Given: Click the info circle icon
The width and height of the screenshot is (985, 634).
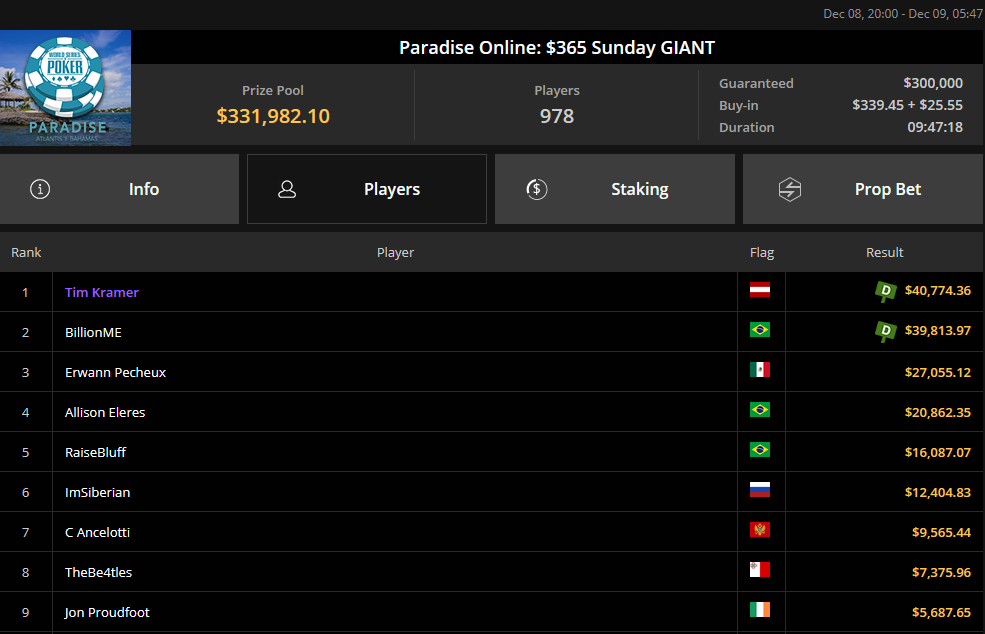Looking at the screenshot, I should tap(40, 189).
